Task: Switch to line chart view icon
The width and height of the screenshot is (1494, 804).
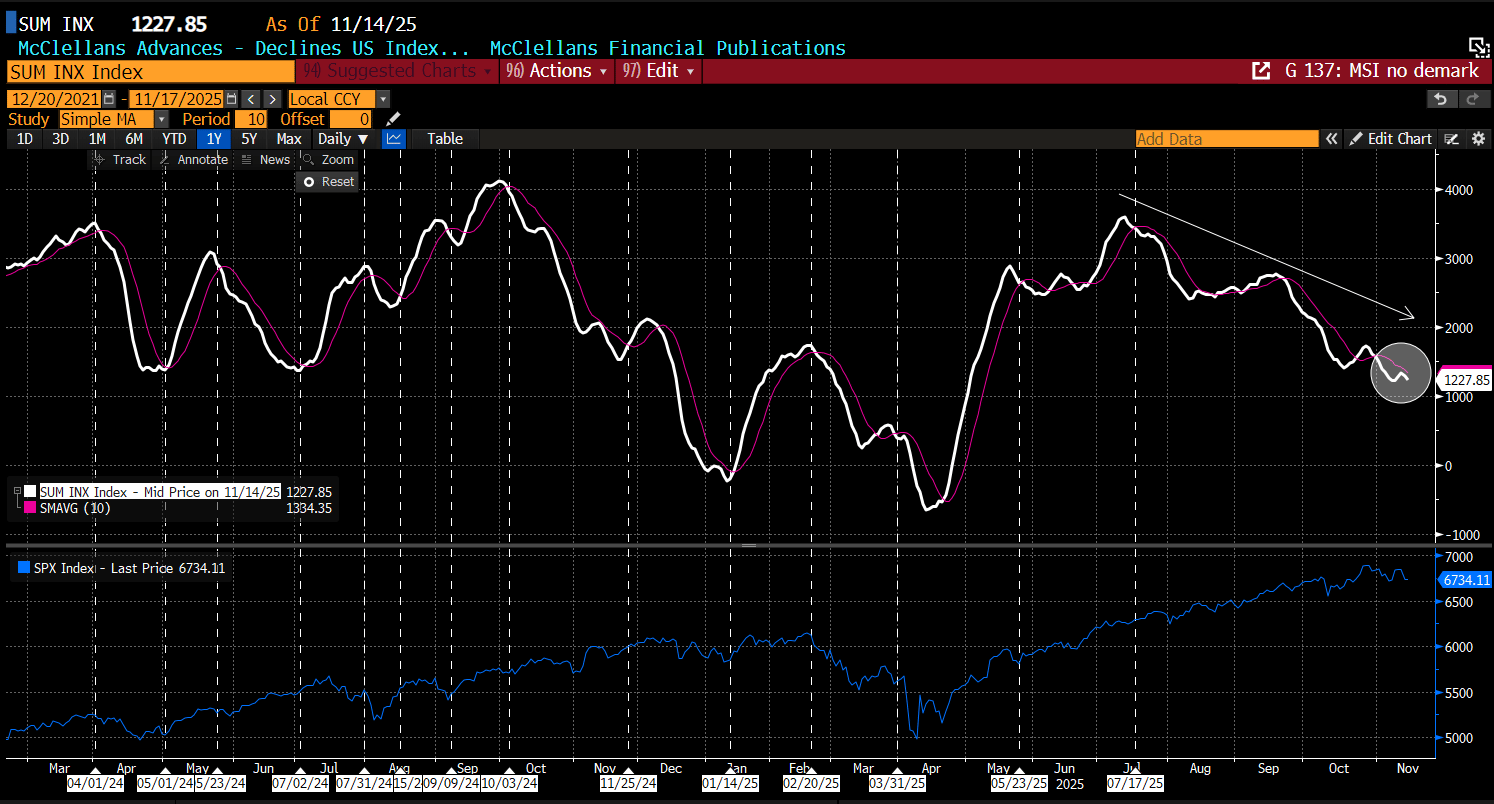Action: (x=394, y=139)
